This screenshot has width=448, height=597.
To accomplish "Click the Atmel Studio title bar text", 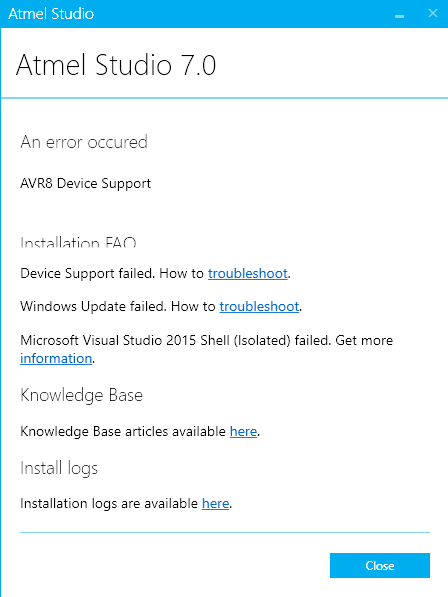I will [51, 14].
